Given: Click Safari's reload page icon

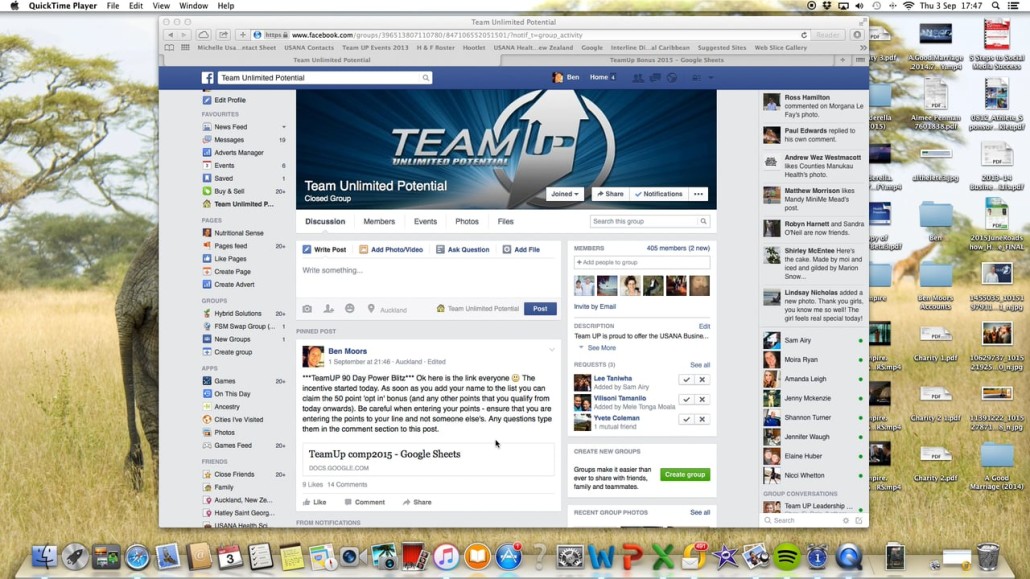Looking at the screenshot, I should (803, 35).
